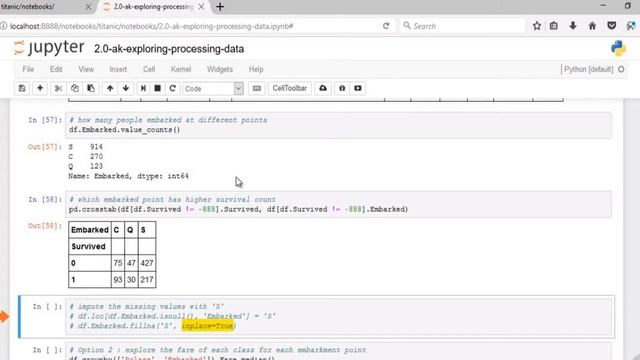The image size is (640, 360).
Task: Click the CellToolbar button
Action: 289,88
